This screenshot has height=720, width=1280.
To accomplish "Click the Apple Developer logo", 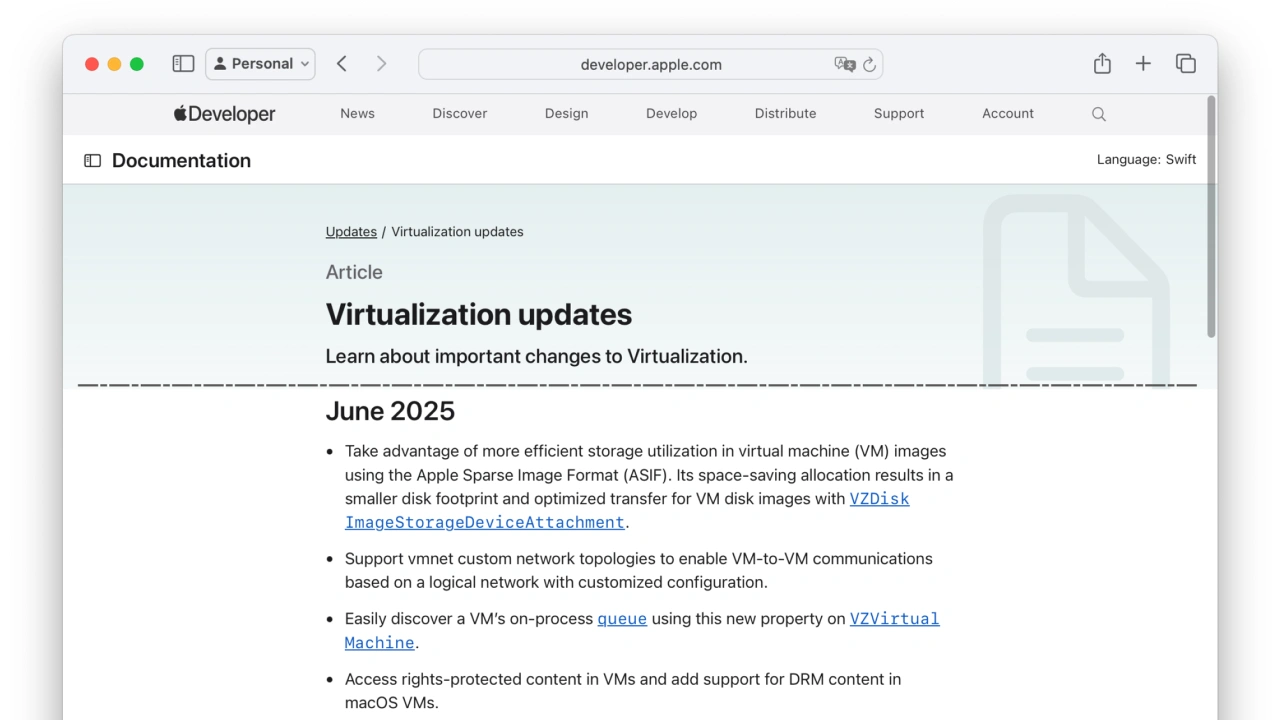I will [x=225, y=114].
